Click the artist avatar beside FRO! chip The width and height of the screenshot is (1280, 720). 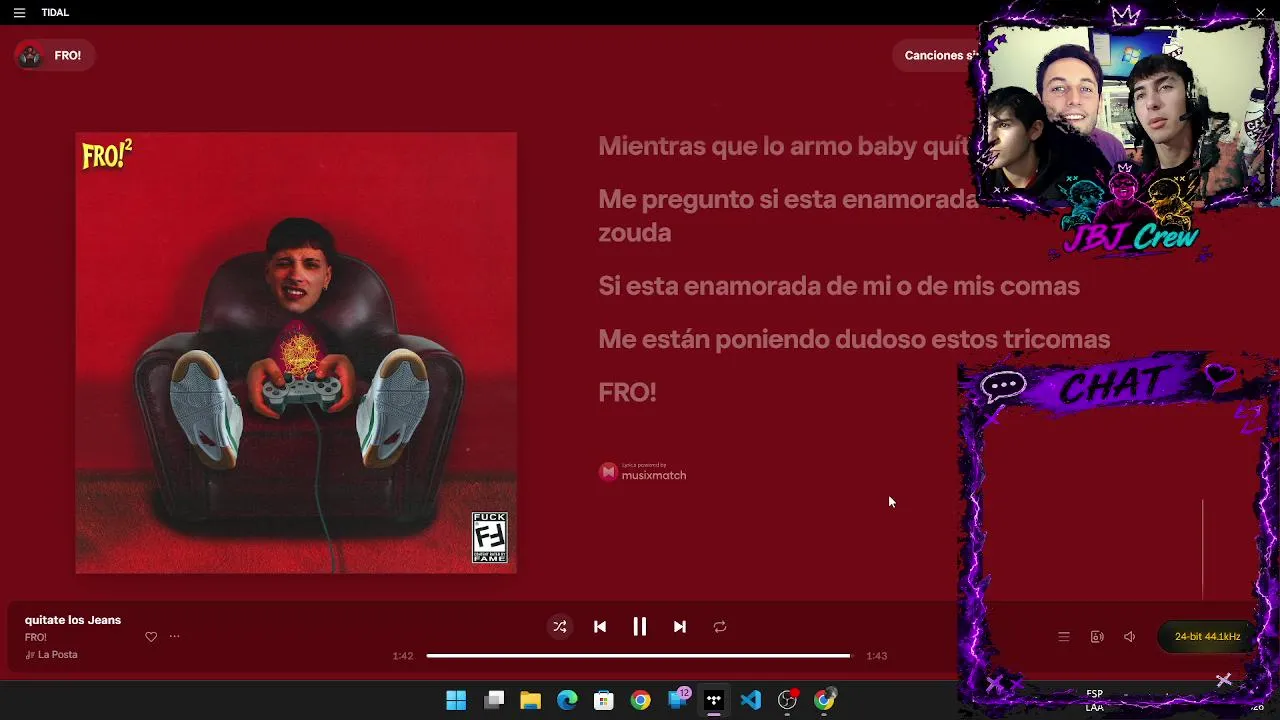pos(31,56)
